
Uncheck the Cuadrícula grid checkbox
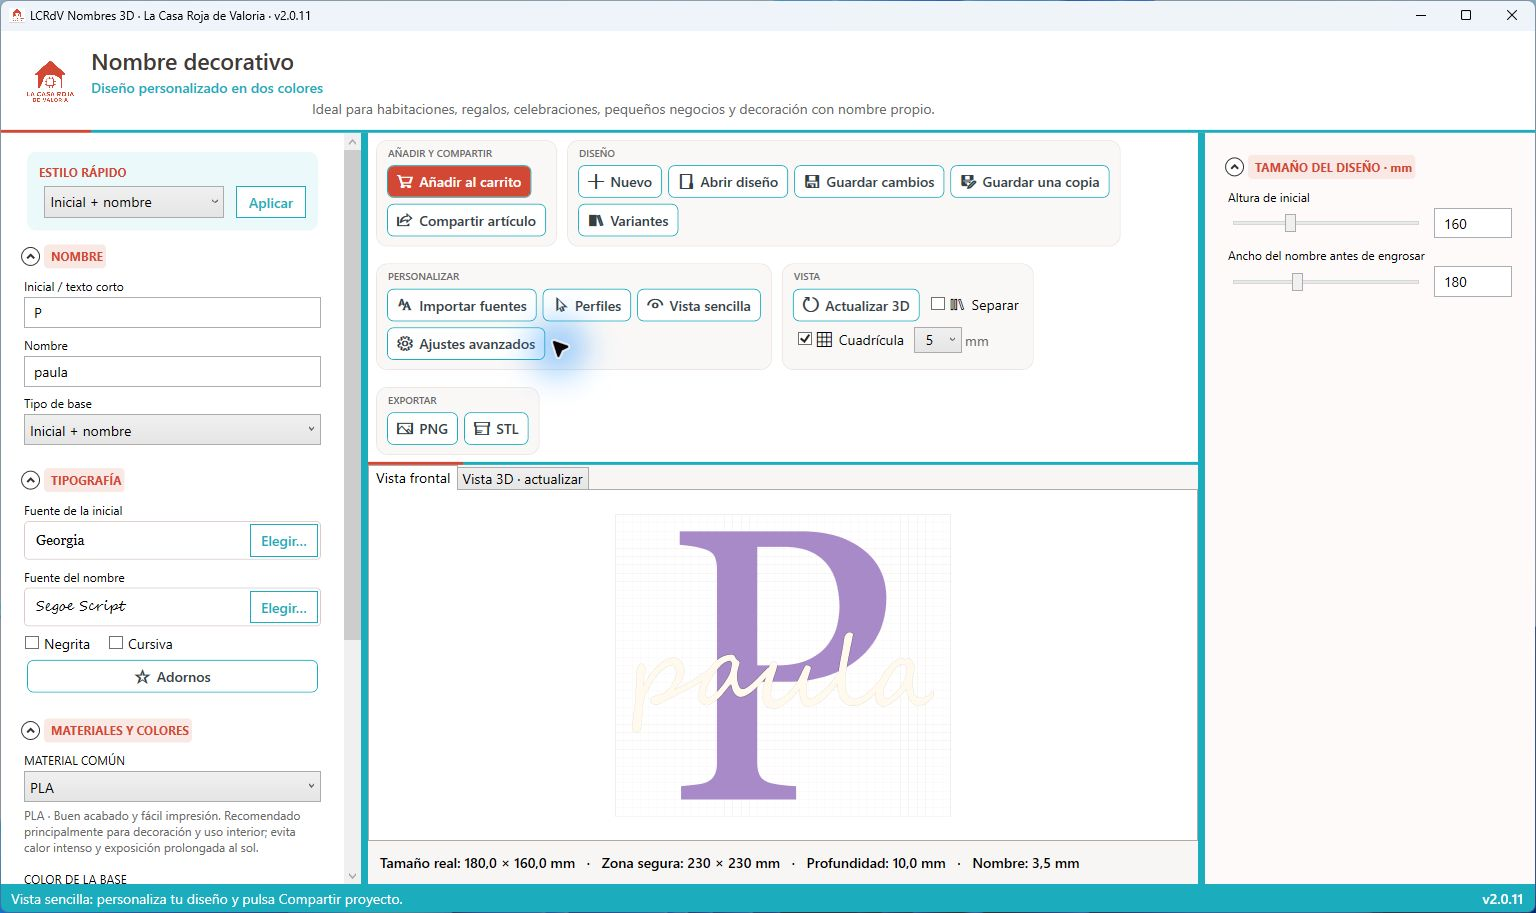click(x=805, y=340)
